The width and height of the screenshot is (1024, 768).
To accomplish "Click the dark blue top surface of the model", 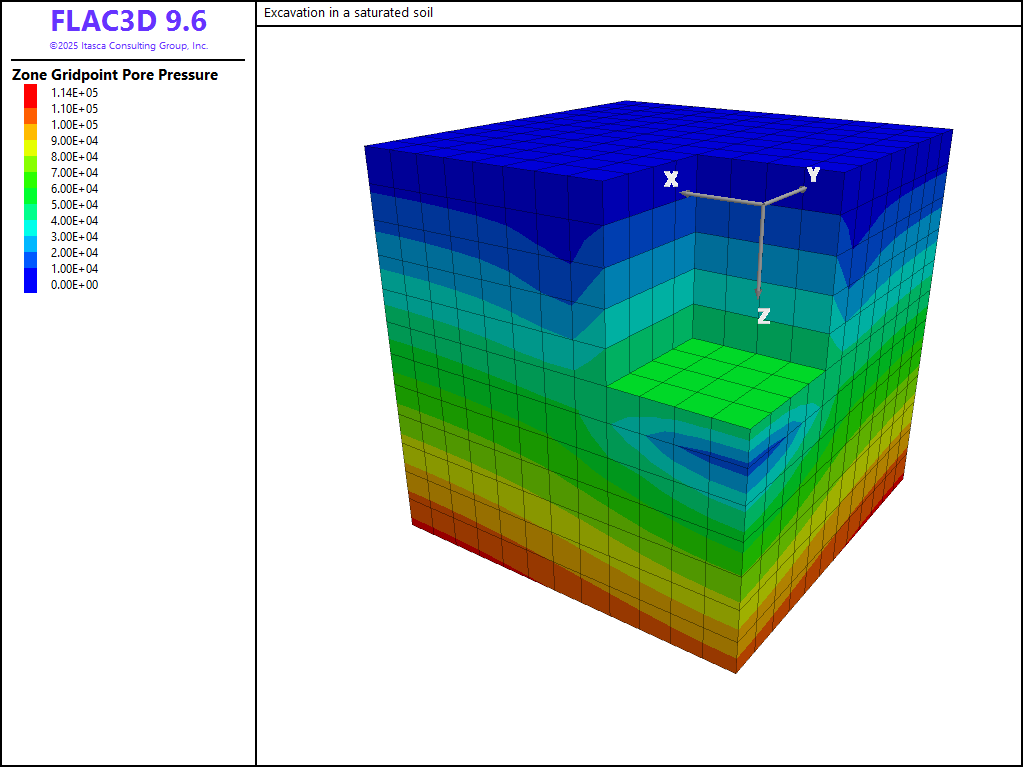I will [660, 140].
